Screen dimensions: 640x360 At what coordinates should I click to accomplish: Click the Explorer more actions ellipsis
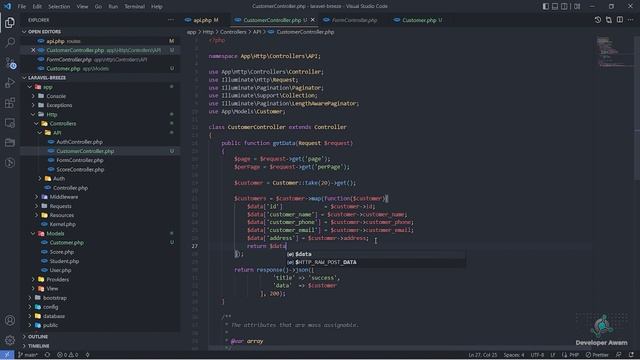171,20
